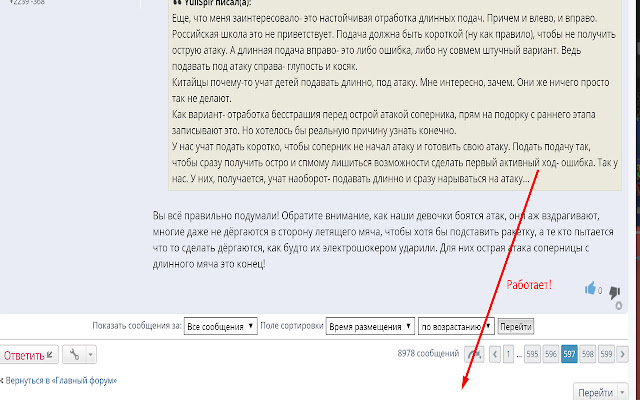This screenshot has width=640, height=400.
Task: Open the 'по возрастанию' order dropdown
Action: pyautogui.click(x=456, y=326)
